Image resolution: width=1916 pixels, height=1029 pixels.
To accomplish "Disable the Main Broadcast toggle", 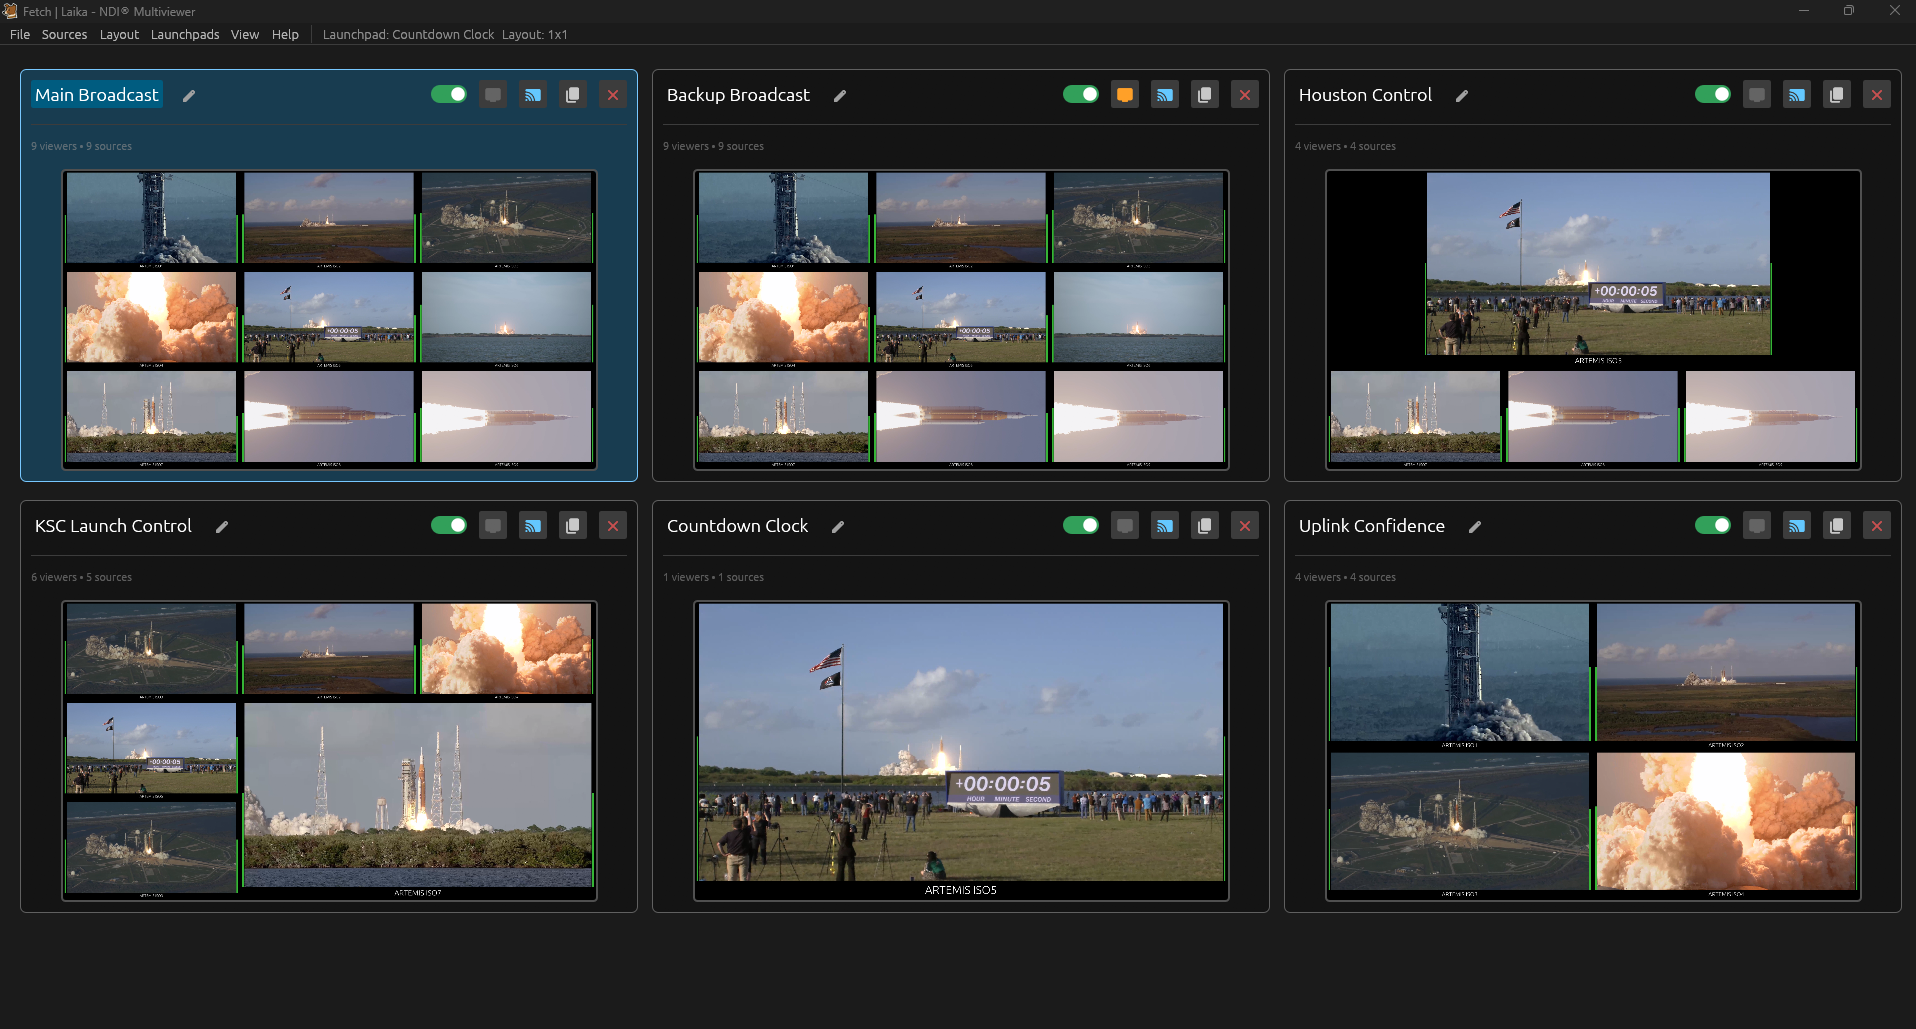I will [x=450, y=93].
